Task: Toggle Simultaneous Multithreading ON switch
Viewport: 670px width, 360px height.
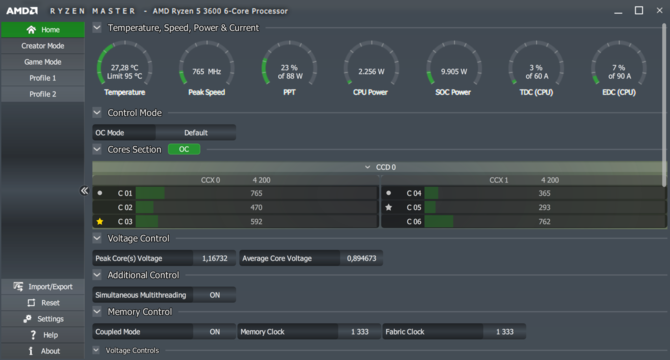Action: [x=214, y=295]
